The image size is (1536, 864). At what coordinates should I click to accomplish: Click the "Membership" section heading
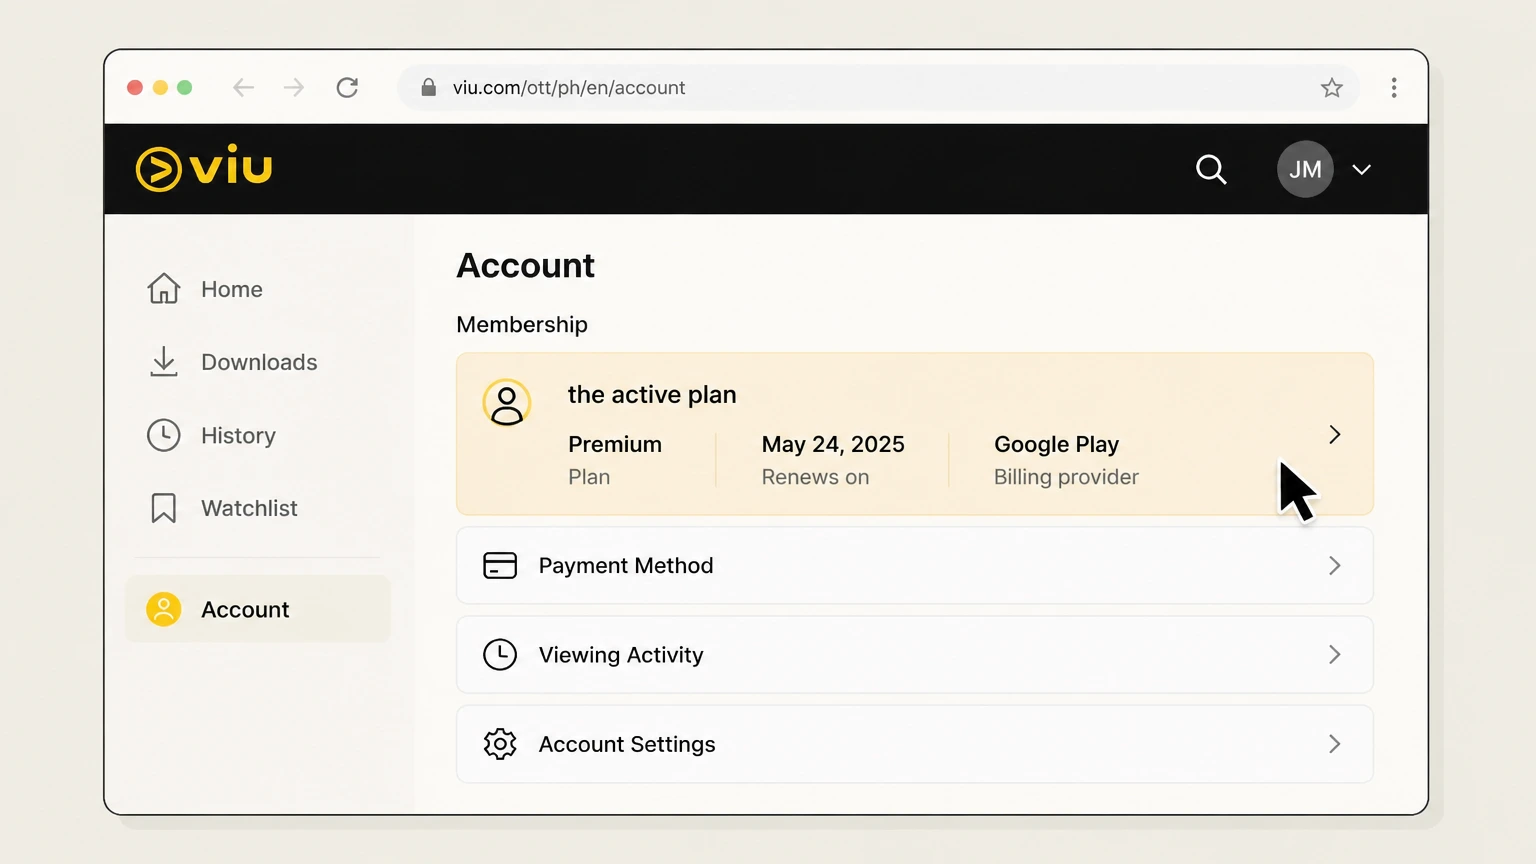pyautogui.click(x=522, y=325)
